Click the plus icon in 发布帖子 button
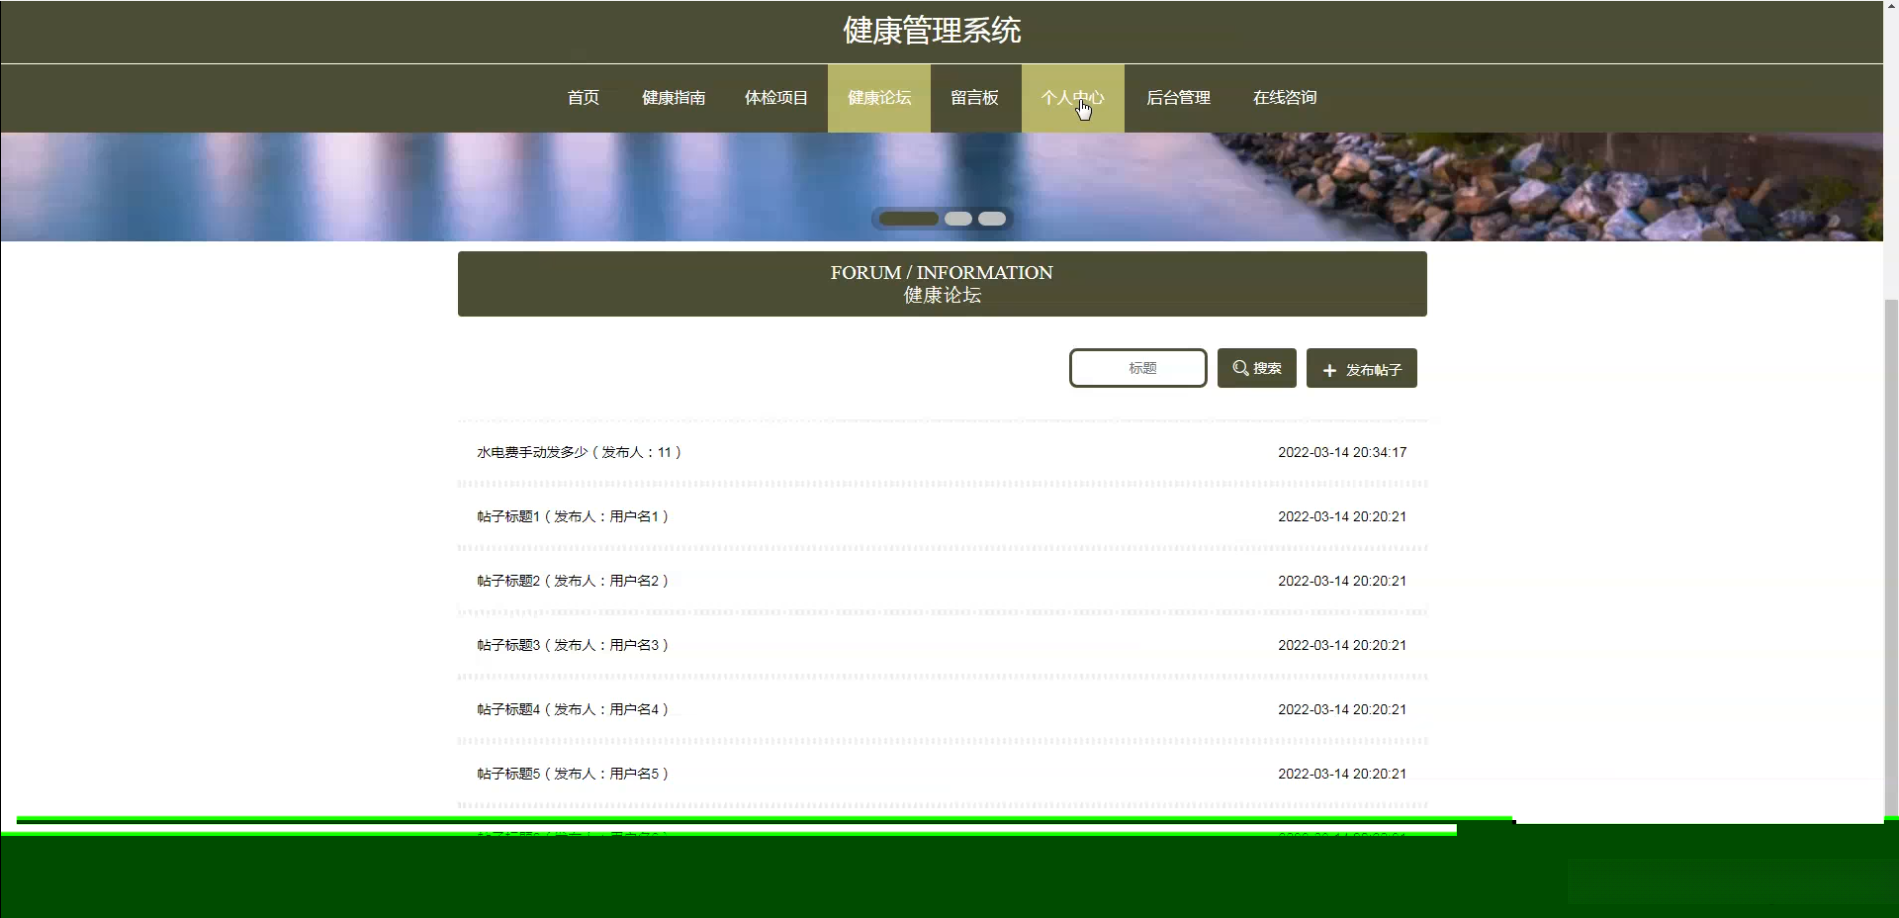This screenshot has height=918, width=1899. coord(1329,370)
